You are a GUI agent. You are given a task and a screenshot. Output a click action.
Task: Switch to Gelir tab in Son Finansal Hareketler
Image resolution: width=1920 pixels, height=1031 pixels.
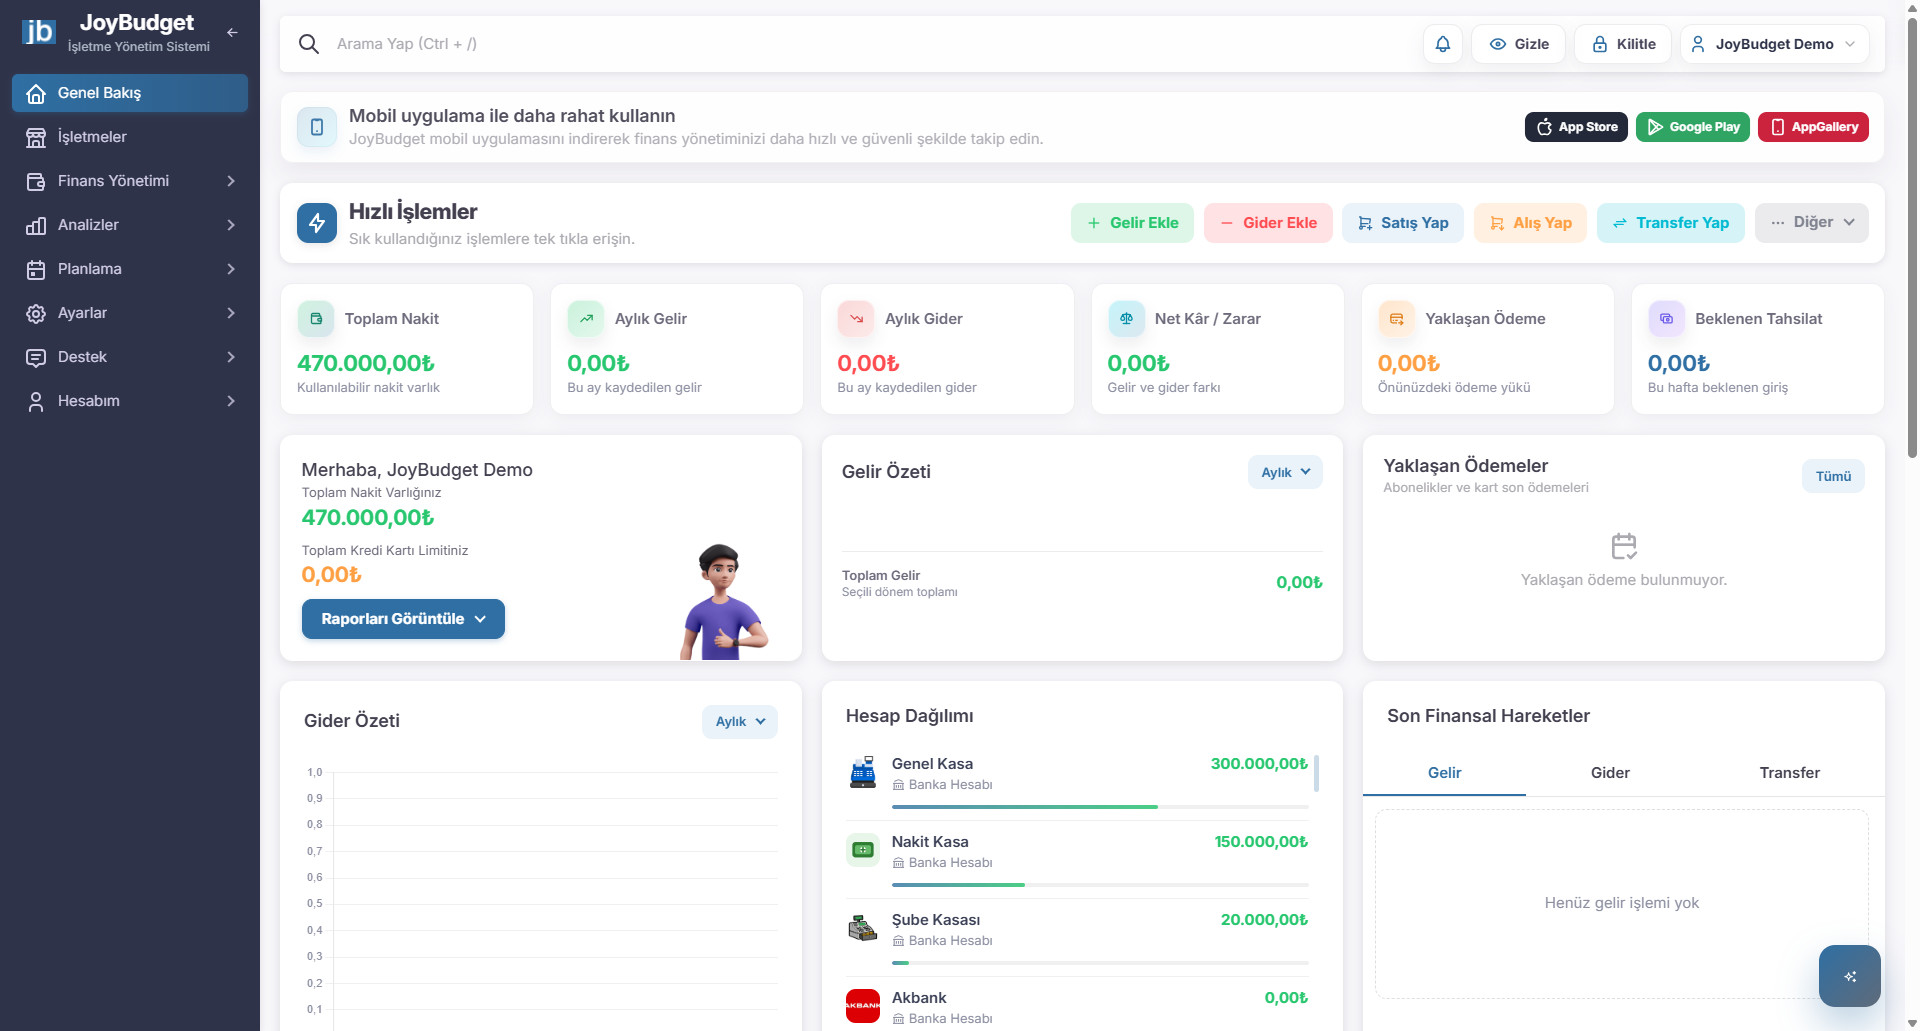tap(1444, 773)
